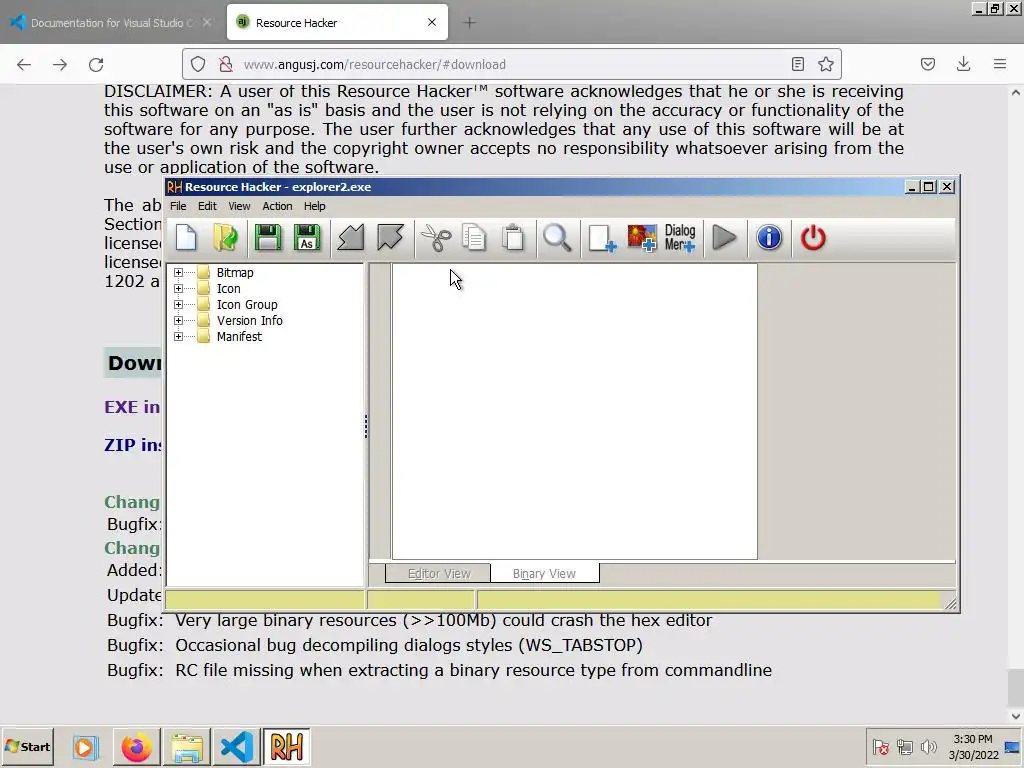Go back in Firefox
This screenshot has width=1024, height=768.
click(x=24, y=64)
